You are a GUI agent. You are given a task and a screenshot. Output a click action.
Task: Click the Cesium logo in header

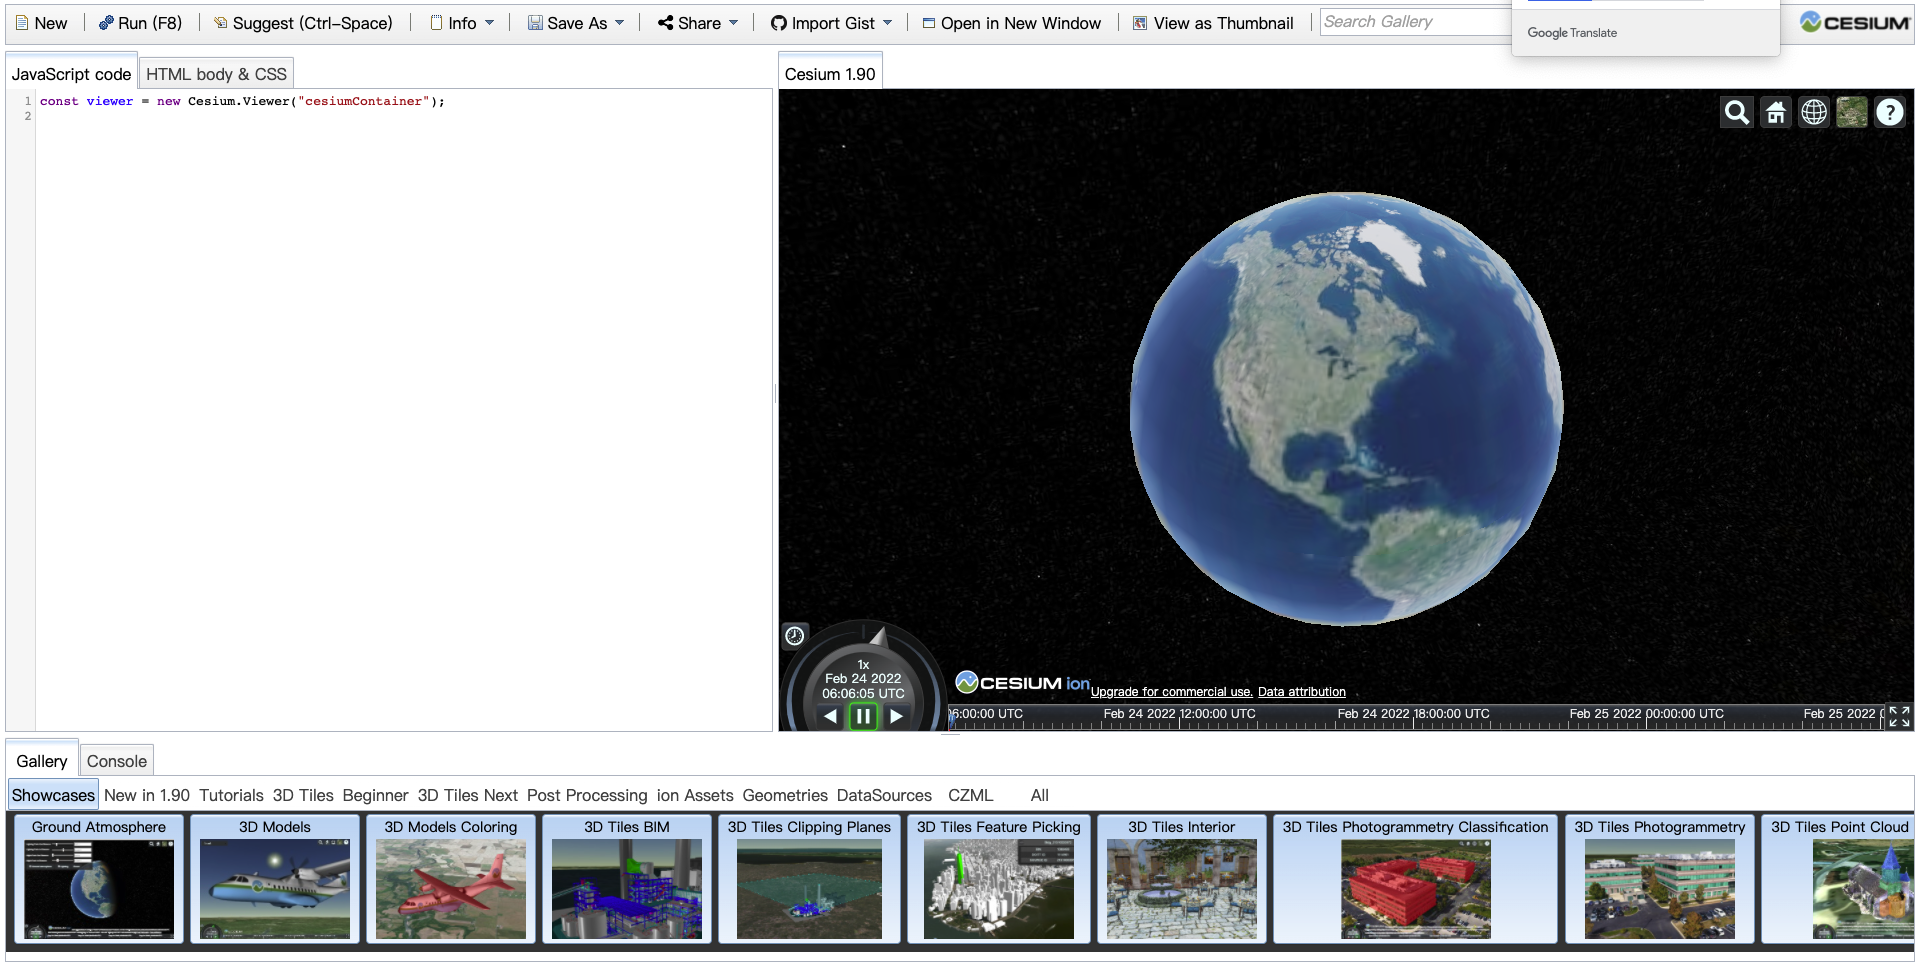coord(1855,22)
